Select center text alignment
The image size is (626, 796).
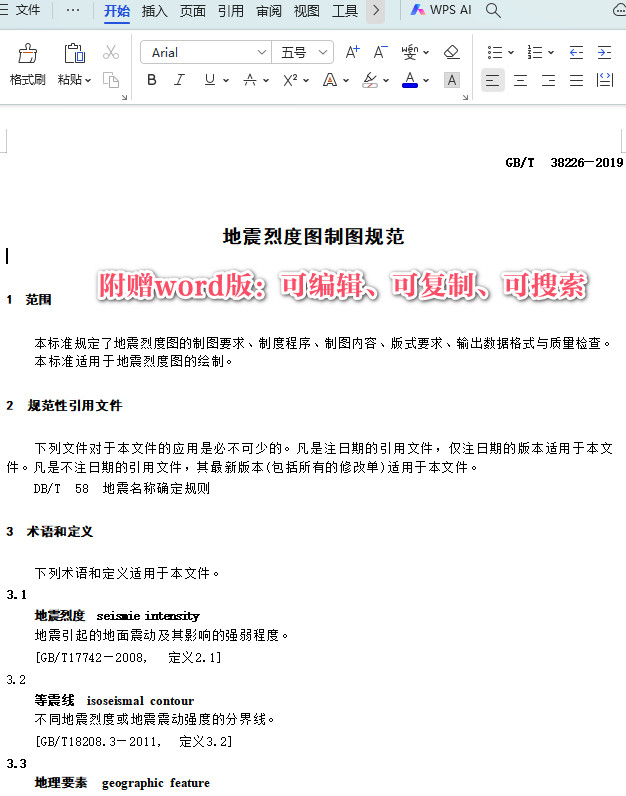click(x=520, y=80)
